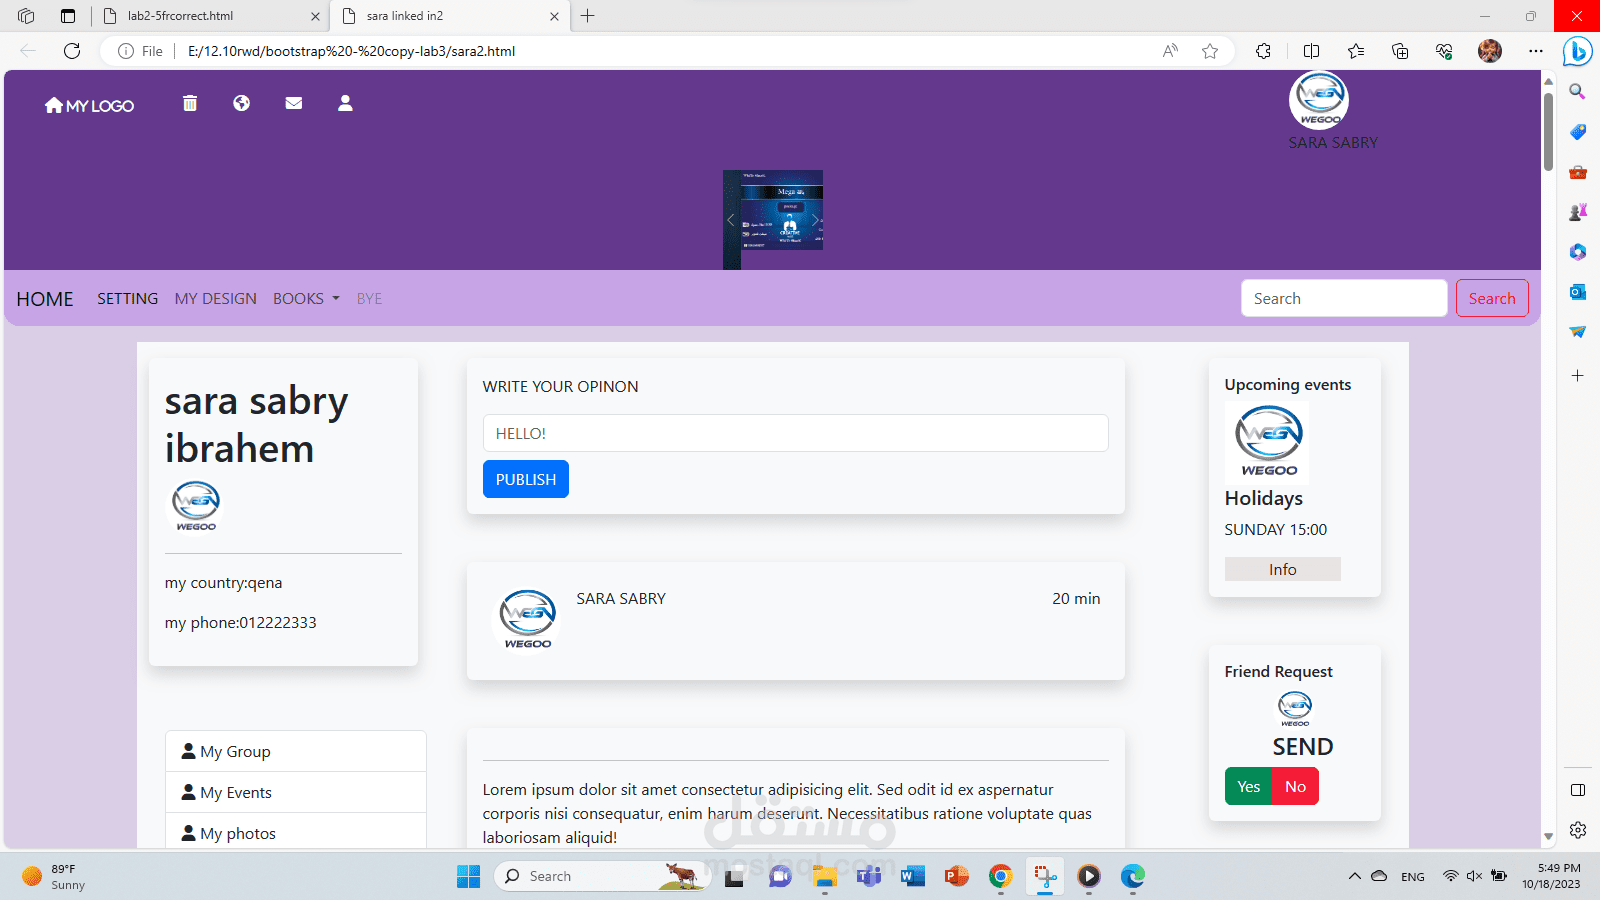The image size is (1600, 900).
Task: Open the sidebar Tools briefcase icon
Action: coord(1578,172)
